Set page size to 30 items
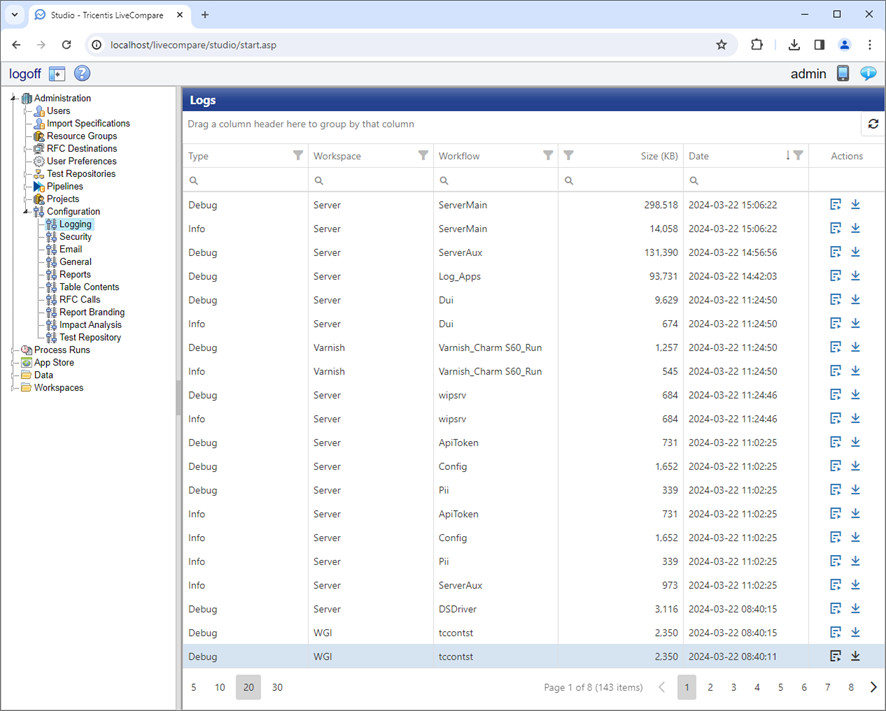The width and height of the screenshot is (886, 711). click(x=277, y=688)
